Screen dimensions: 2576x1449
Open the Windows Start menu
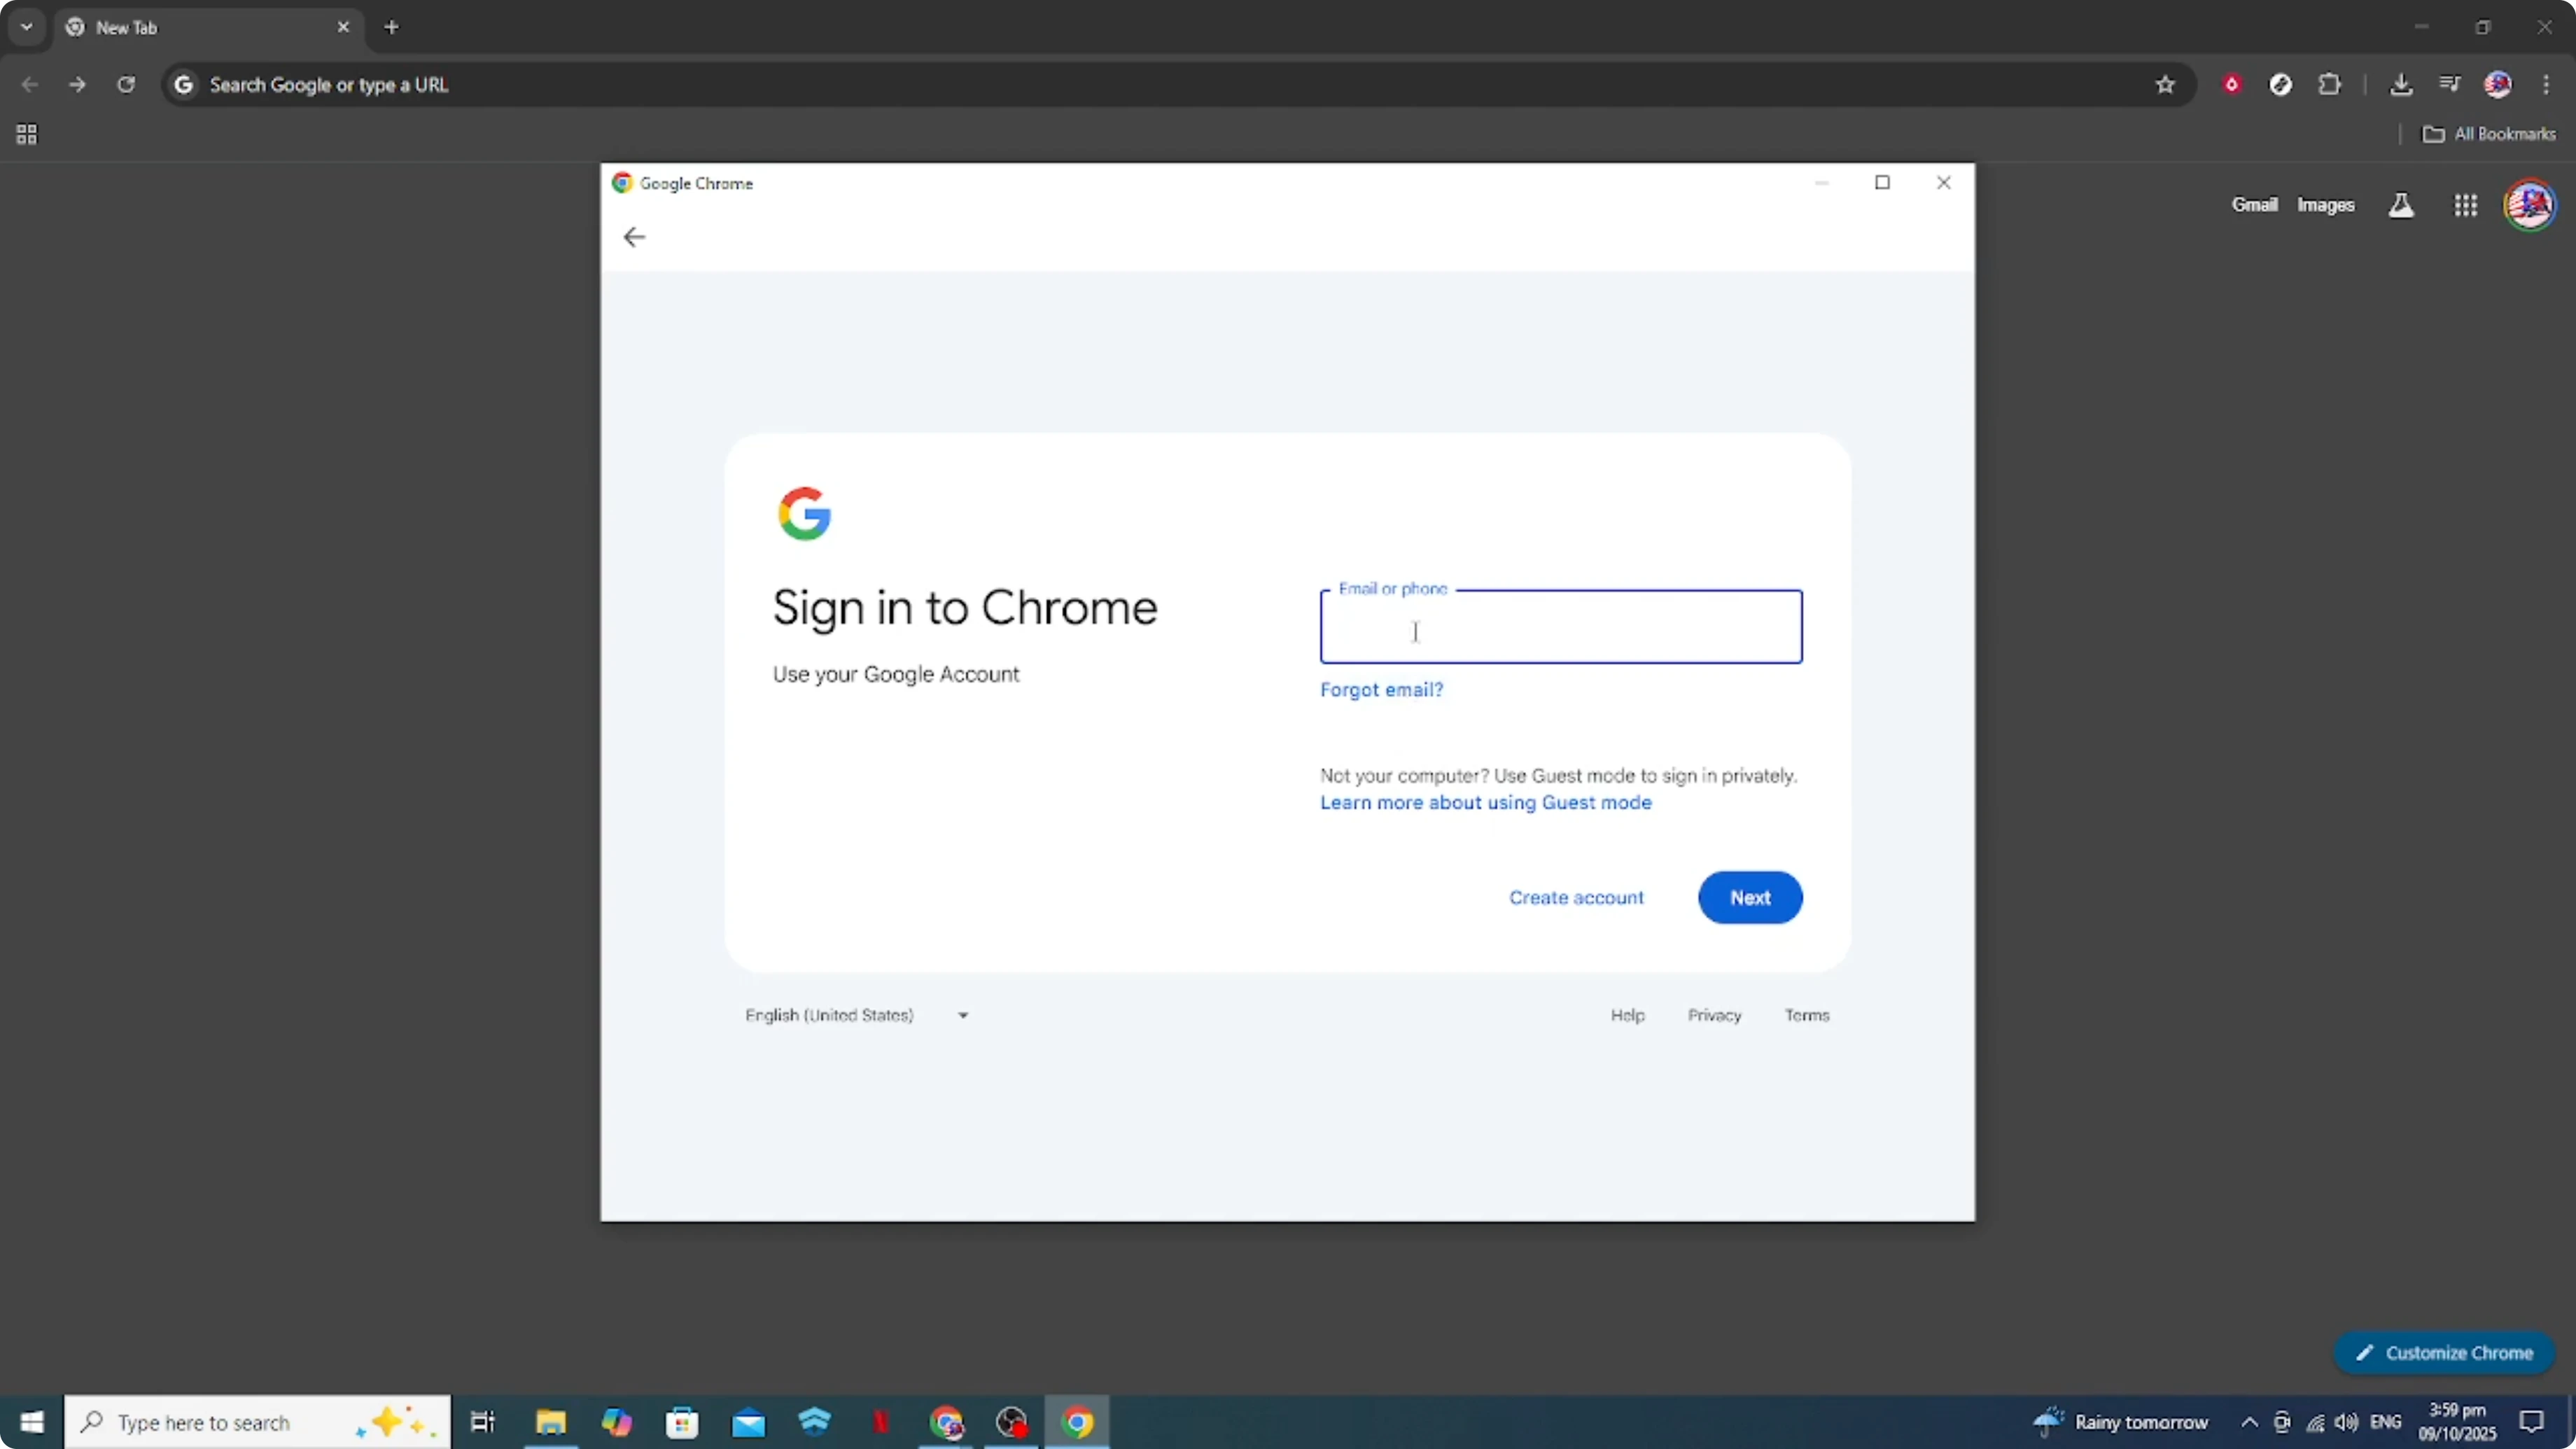[32, 1422]
